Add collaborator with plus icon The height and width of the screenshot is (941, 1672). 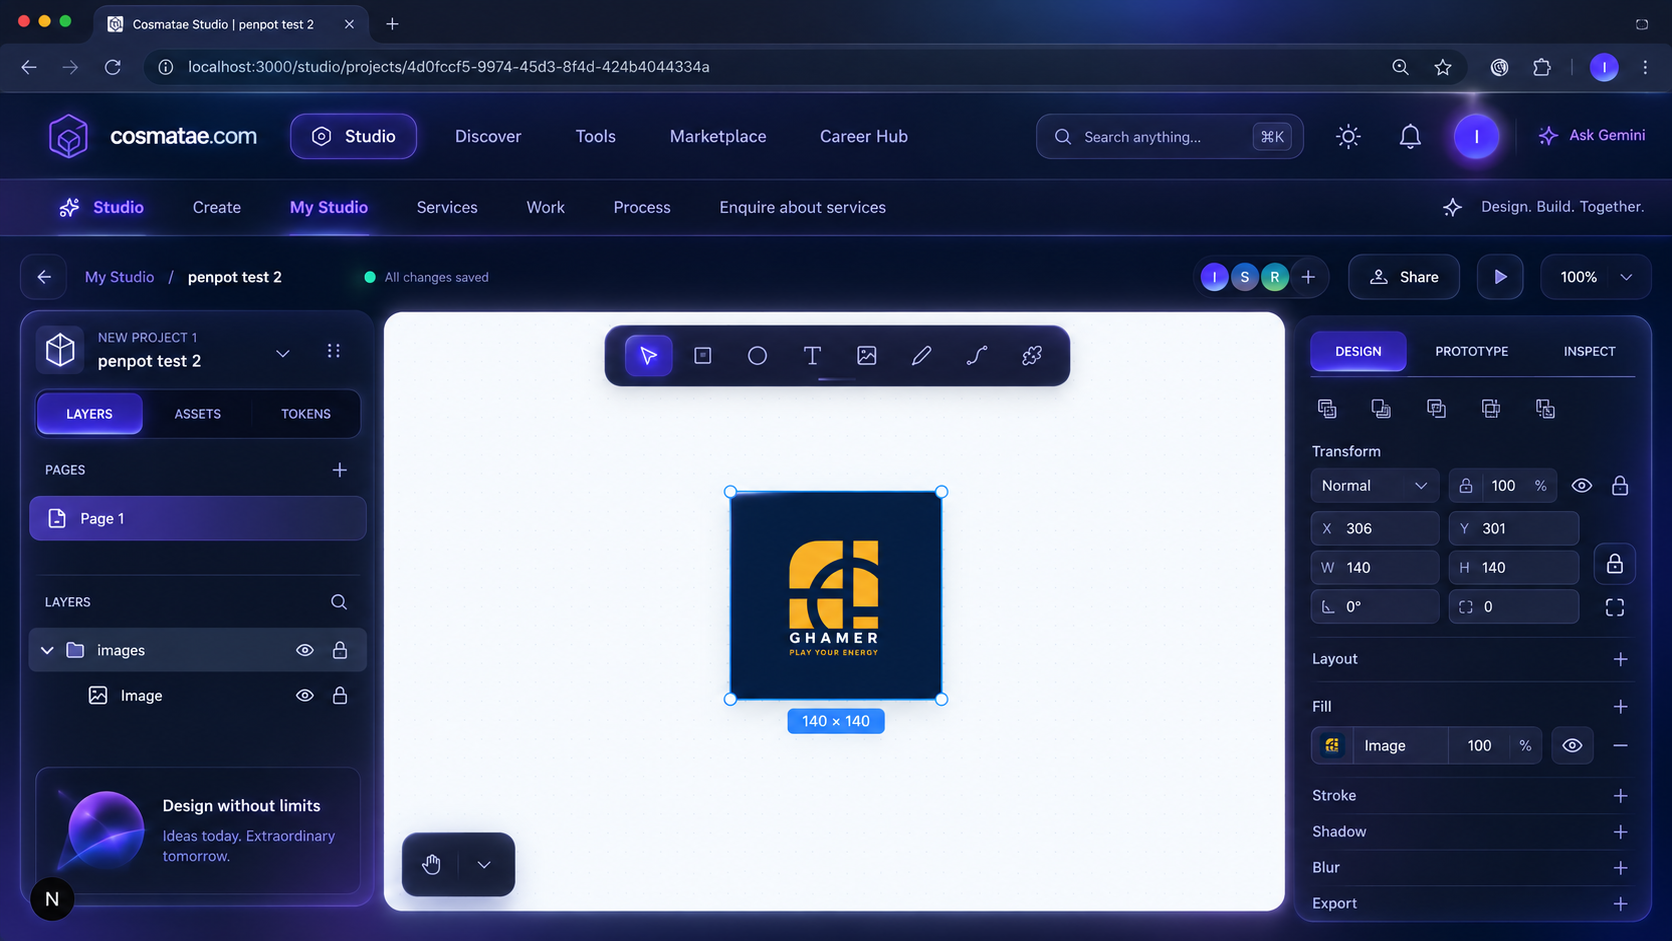(x=1308, y=277)
